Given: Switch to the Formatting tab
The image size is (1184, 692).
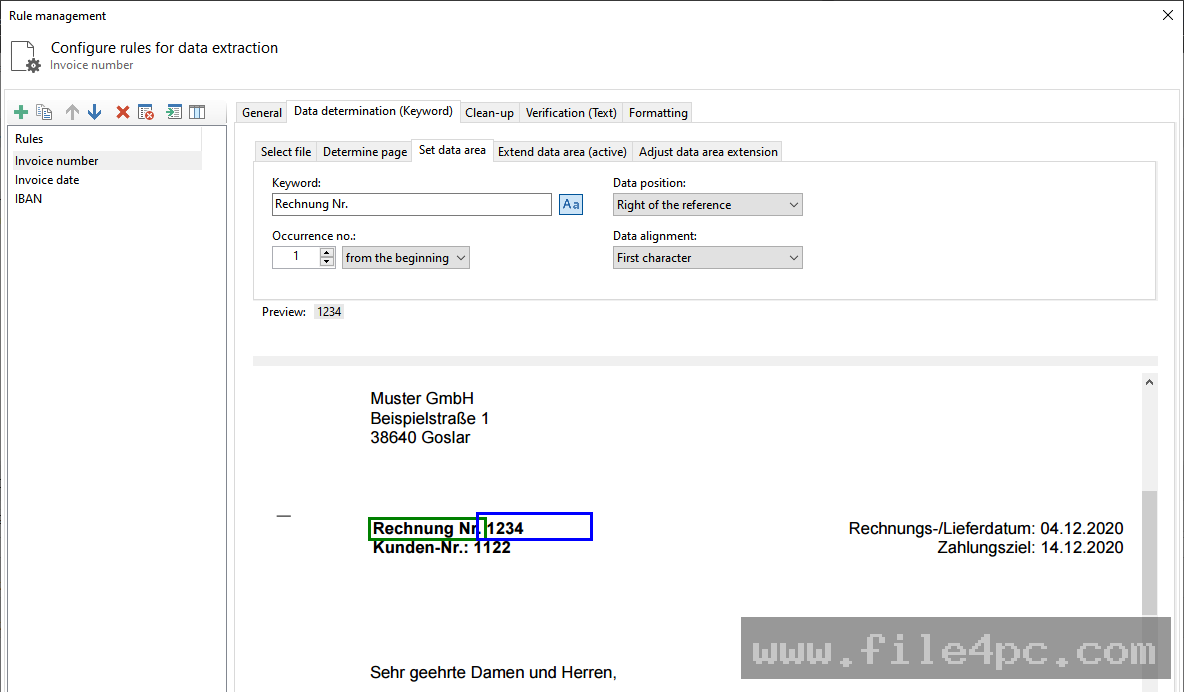Looking at the screenshot, I should tap(658, 113).
